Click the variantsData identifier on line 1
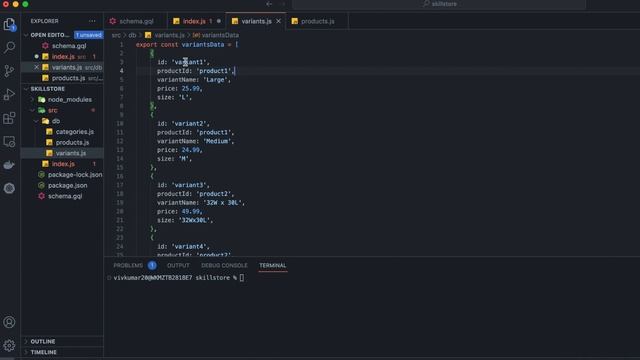The height and width of the screenshot is (360, 640). 202,44
